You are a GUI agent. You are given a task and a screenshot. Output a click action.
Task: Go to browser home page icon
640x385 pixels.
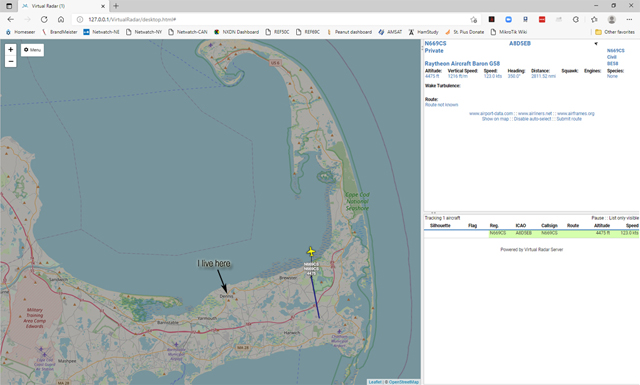[61, 19]
